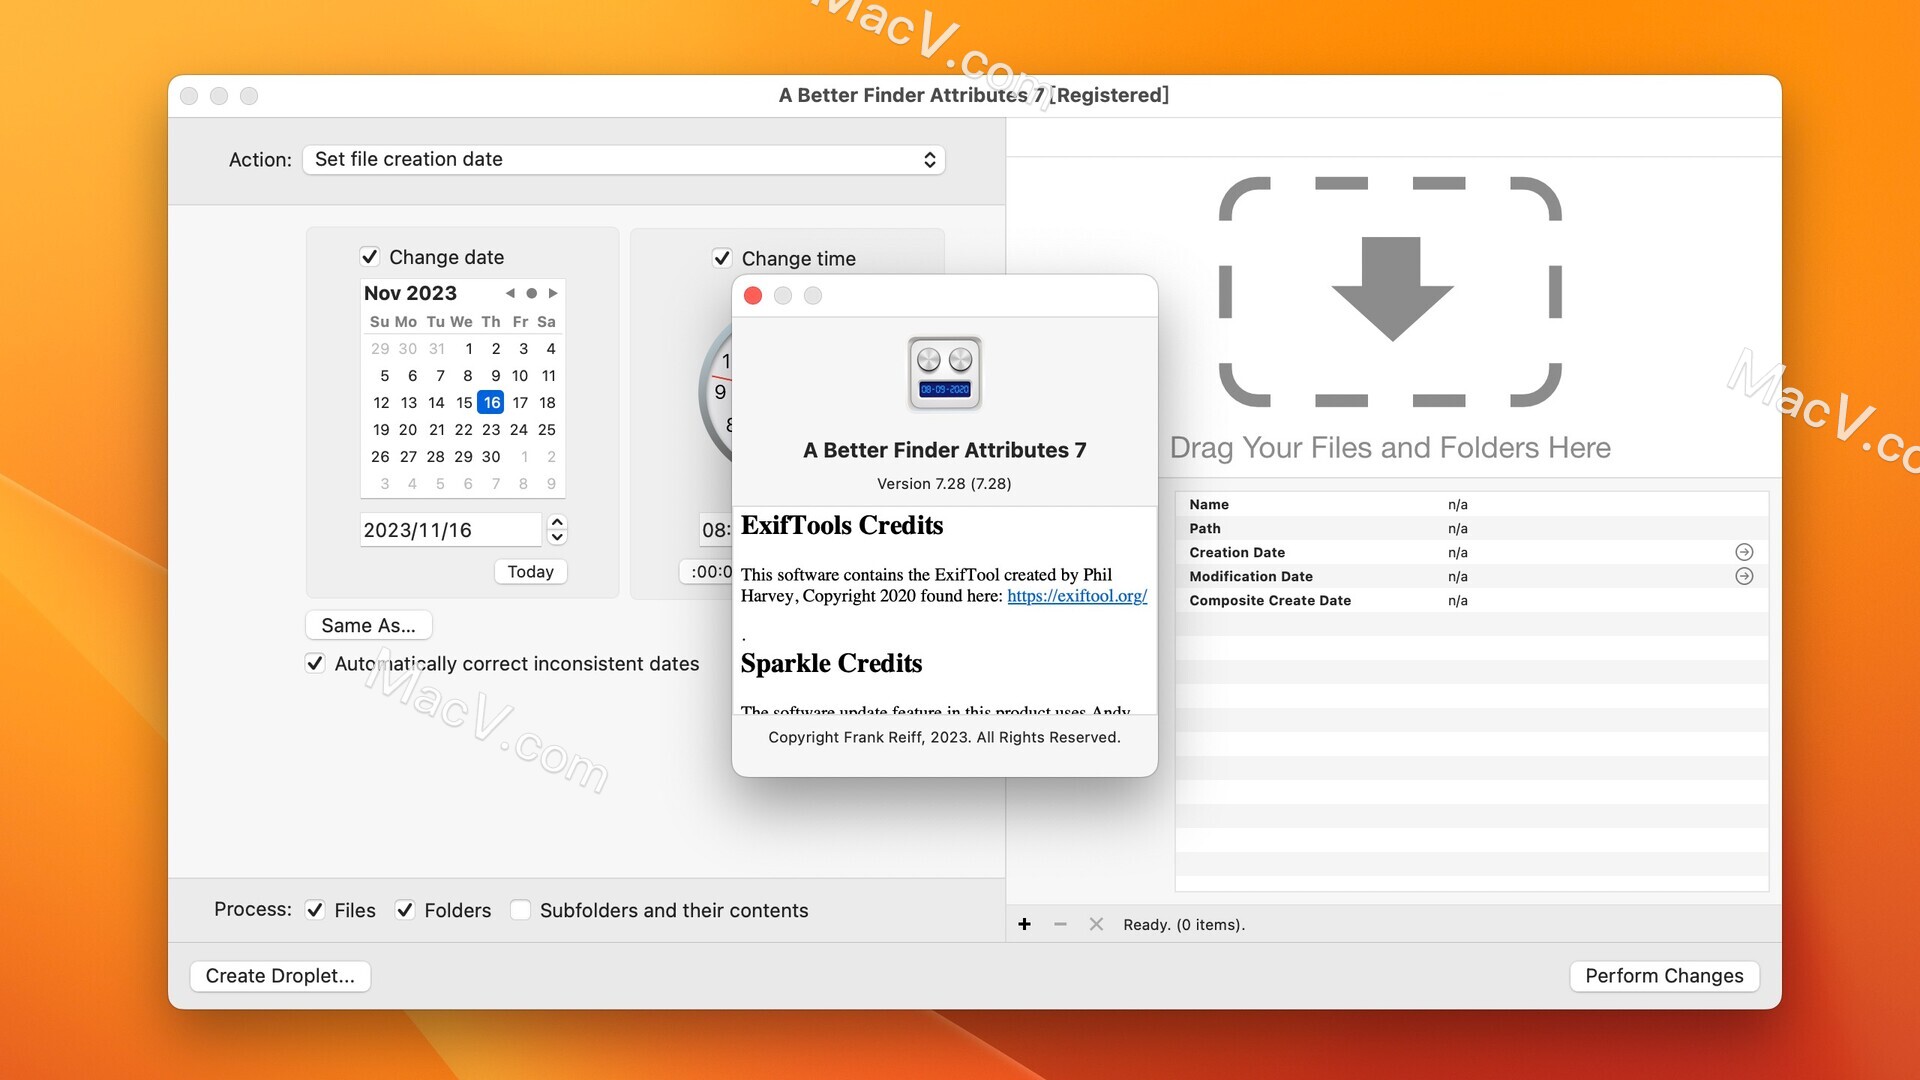Click the Modification Date arrow icon
The width and height of the screenshot is (1920, 1080).
(1744, 576)
